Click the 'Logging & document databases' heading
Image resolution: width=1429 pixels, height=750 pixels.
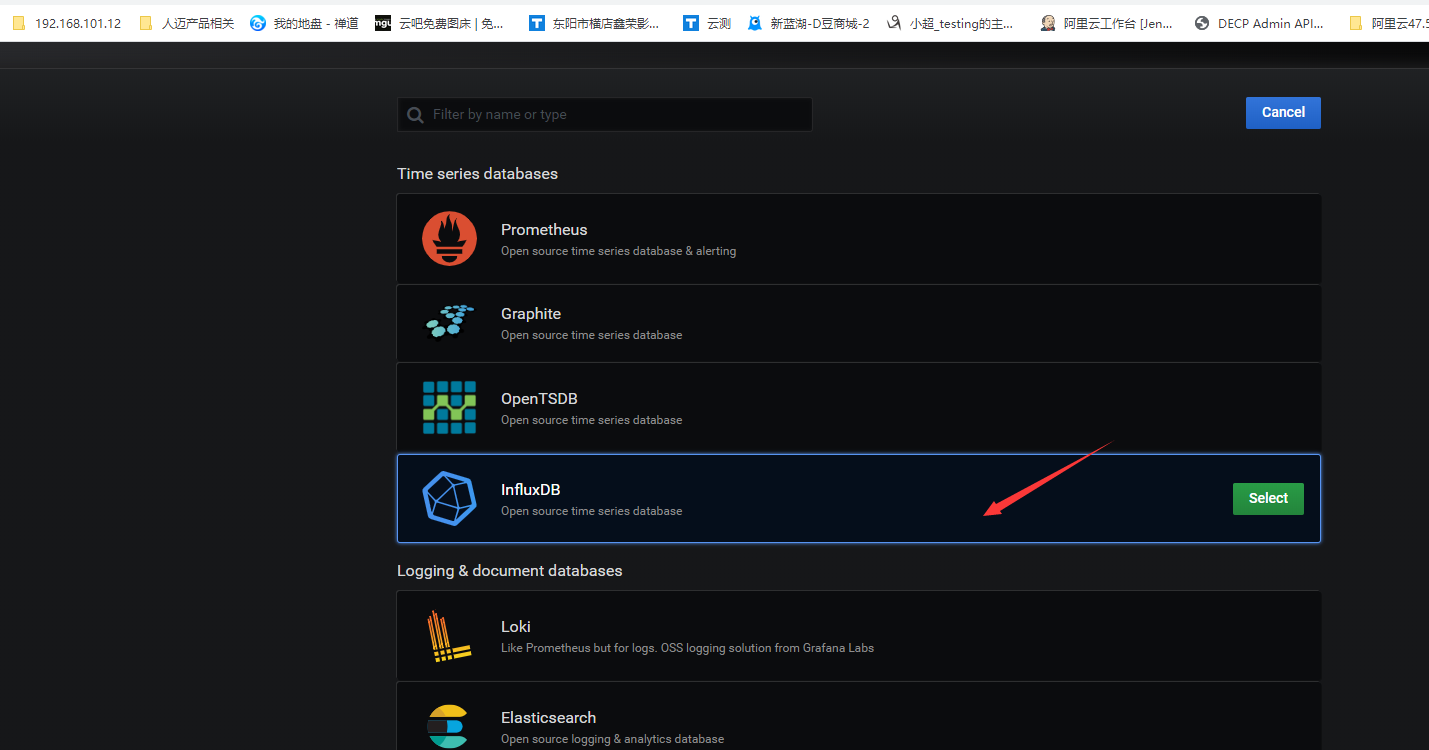[x=510, y=571]
